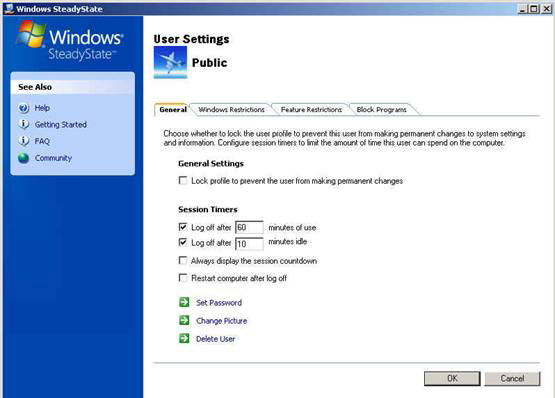Click the Cancel button
This screenshot has height=398, width=555.
[x=512, y=378]
